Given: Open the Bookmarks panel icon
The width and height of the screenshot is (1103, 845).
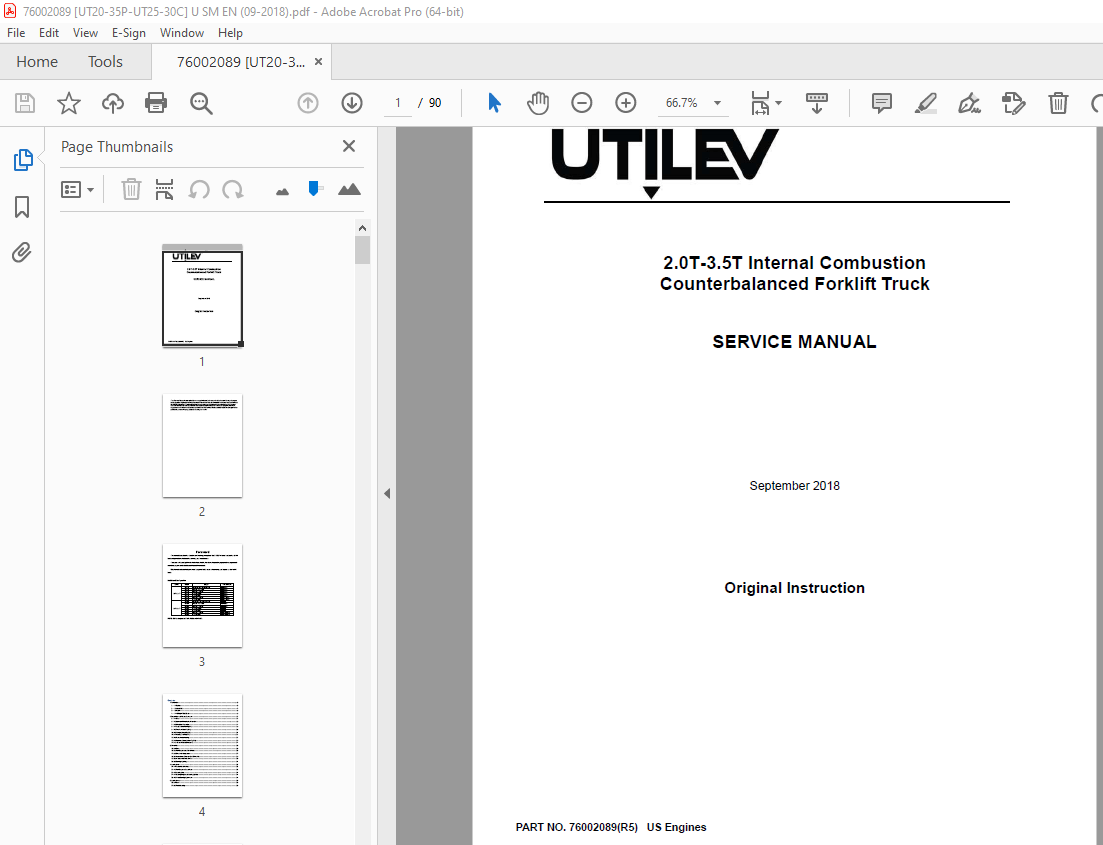Looking at the screenshot, I should coord(22,207).
